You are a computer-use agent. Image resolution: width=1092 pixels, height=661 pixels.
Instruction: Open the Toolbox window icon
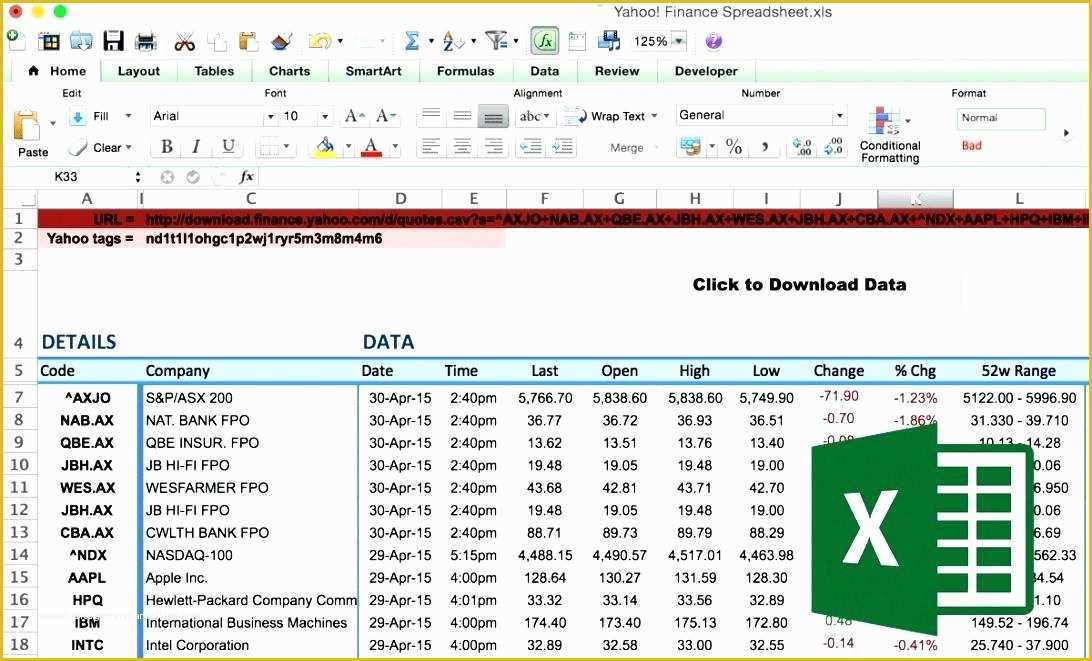[577, 42]
